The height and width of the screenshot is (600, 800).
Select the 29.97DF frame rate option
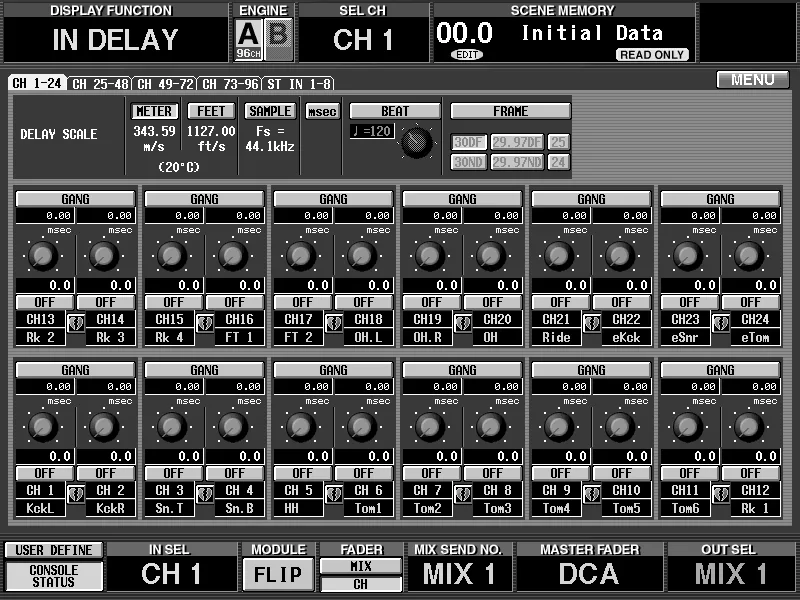tap(517, 142)
